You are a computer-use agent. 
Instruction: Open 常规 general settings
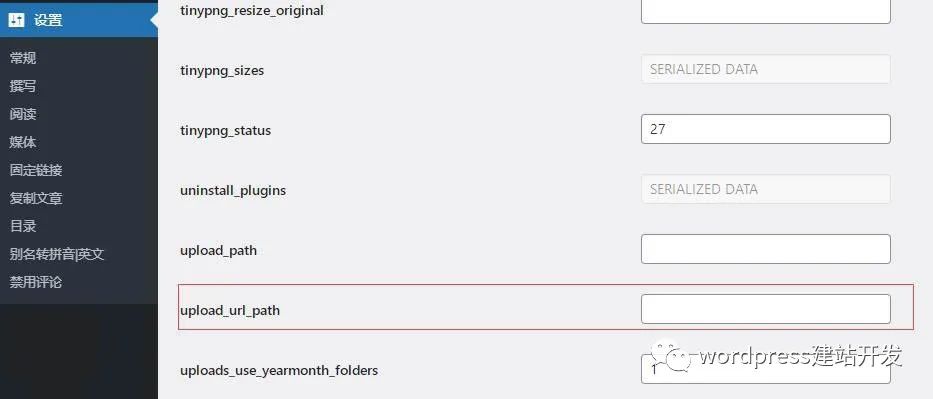(x=23, y=58)
